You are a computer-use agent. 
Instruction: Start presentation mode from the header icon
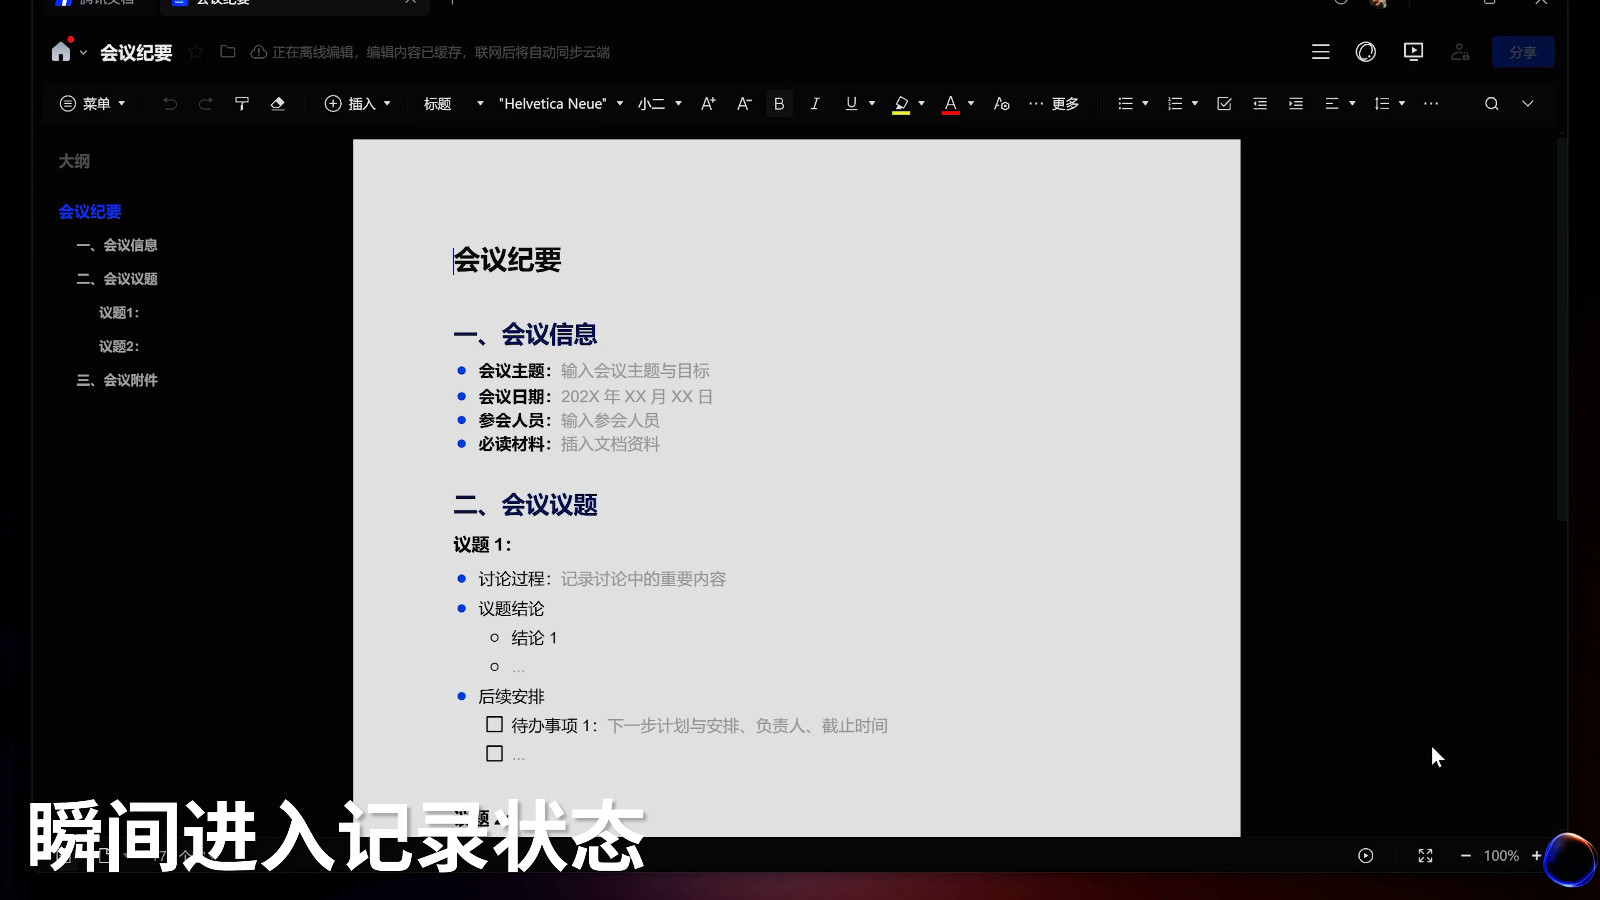click(1413, 52)
